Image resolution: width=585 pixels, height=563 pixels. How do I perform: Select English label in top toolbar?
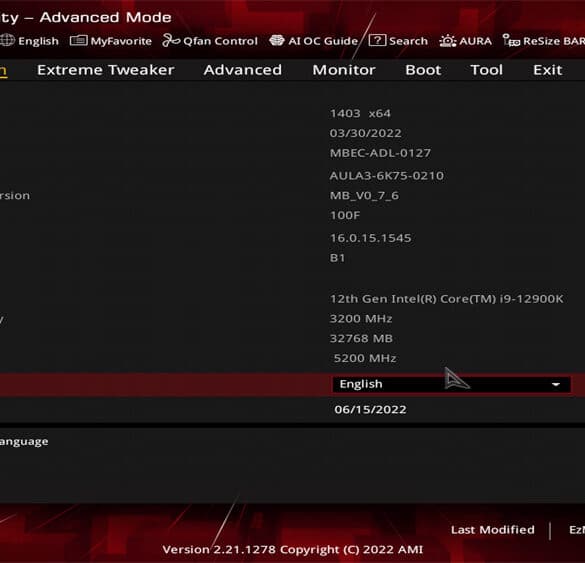[x=38, y=41]
